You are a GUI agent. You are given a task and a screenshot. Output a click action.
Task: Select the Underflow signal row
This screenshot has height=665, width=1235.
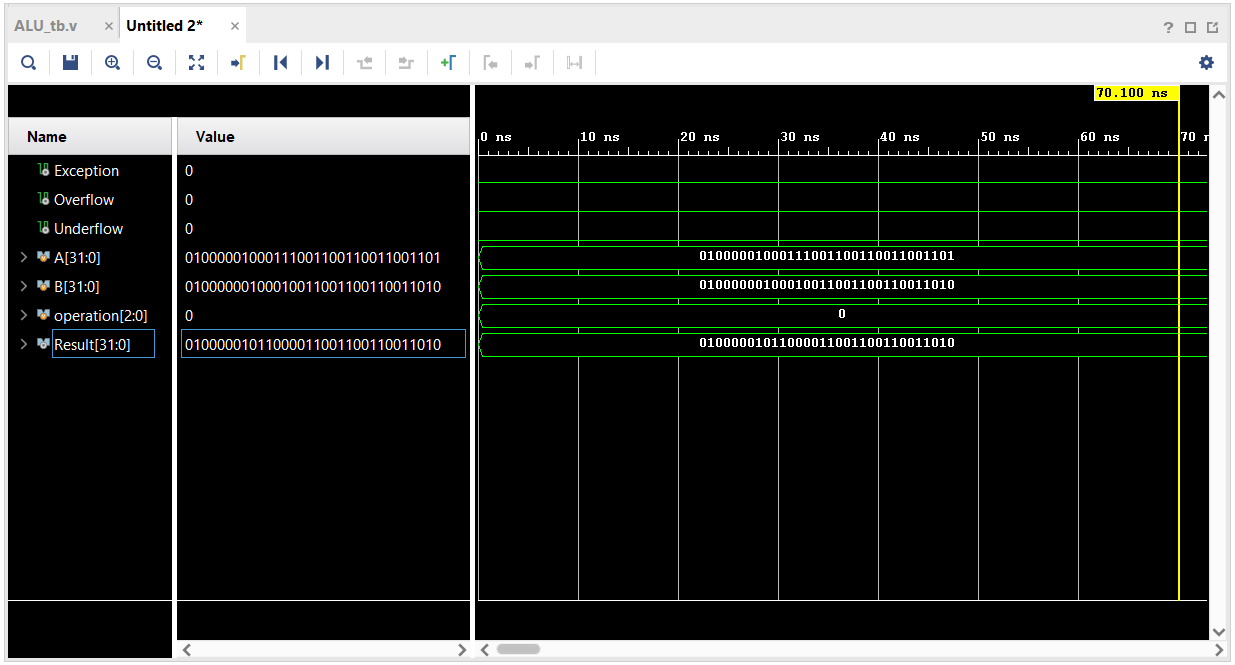[x=88, y=228]
